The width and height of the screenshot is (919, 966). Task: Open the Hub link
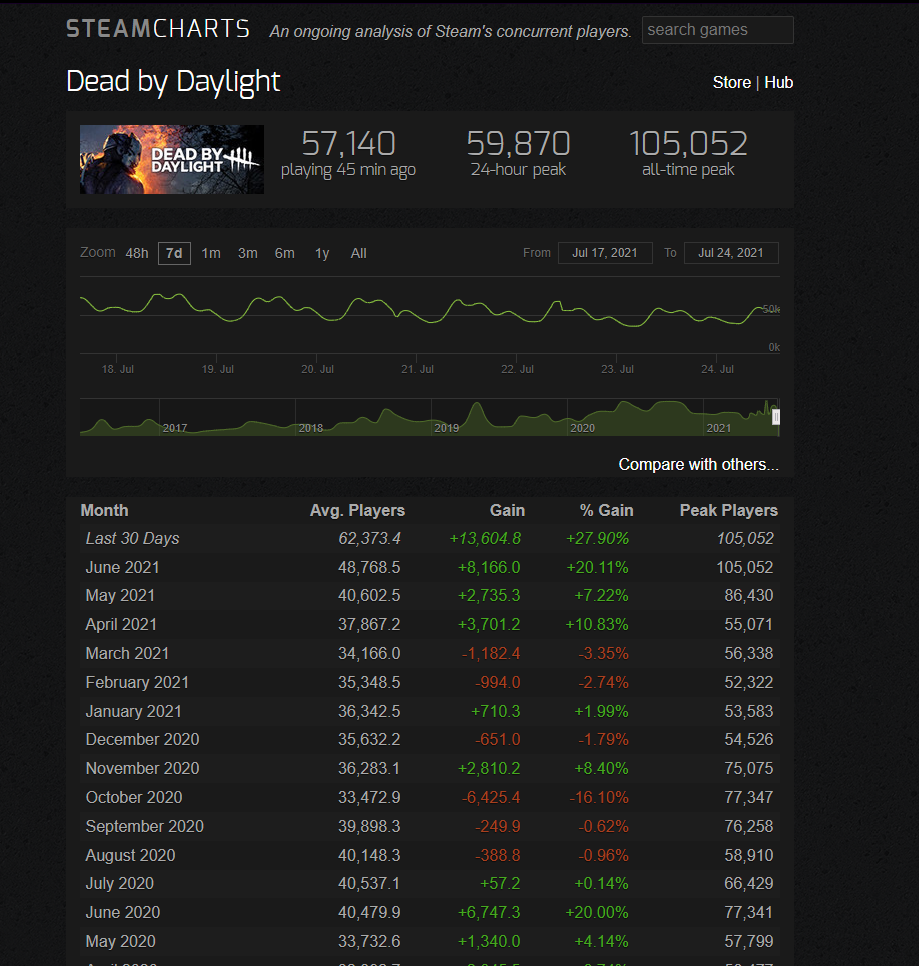click(779, 83)
